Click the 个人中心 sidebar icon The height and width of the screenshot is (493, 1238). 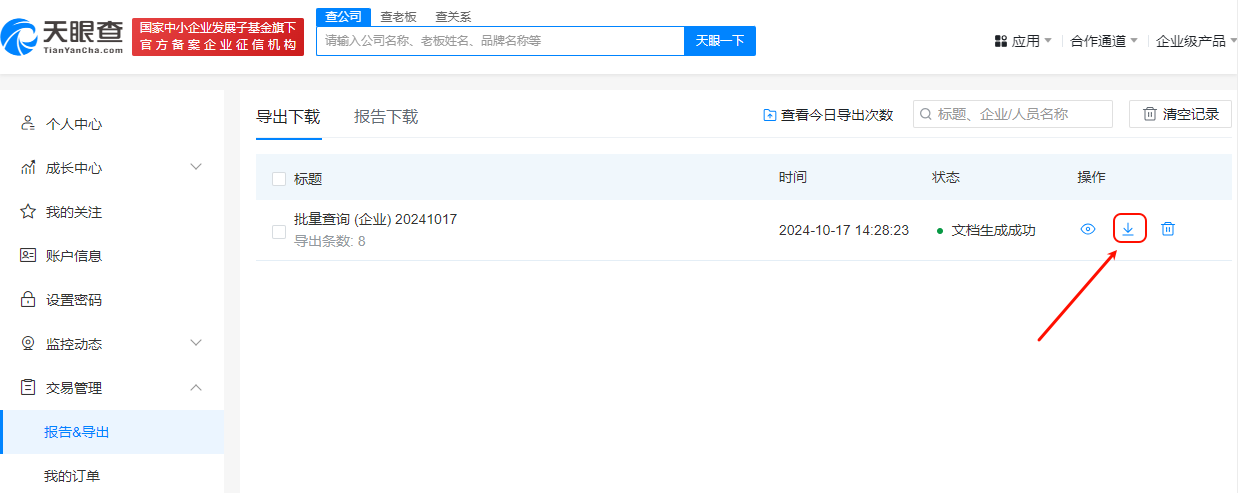point(28,124)
